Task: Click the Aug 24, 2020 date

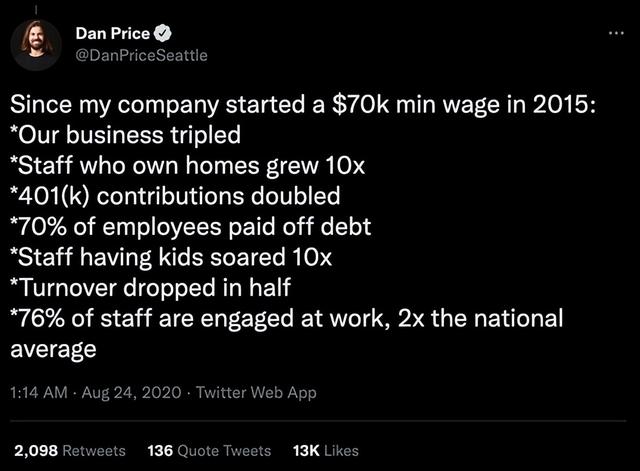Action: (x=127, y=392)
